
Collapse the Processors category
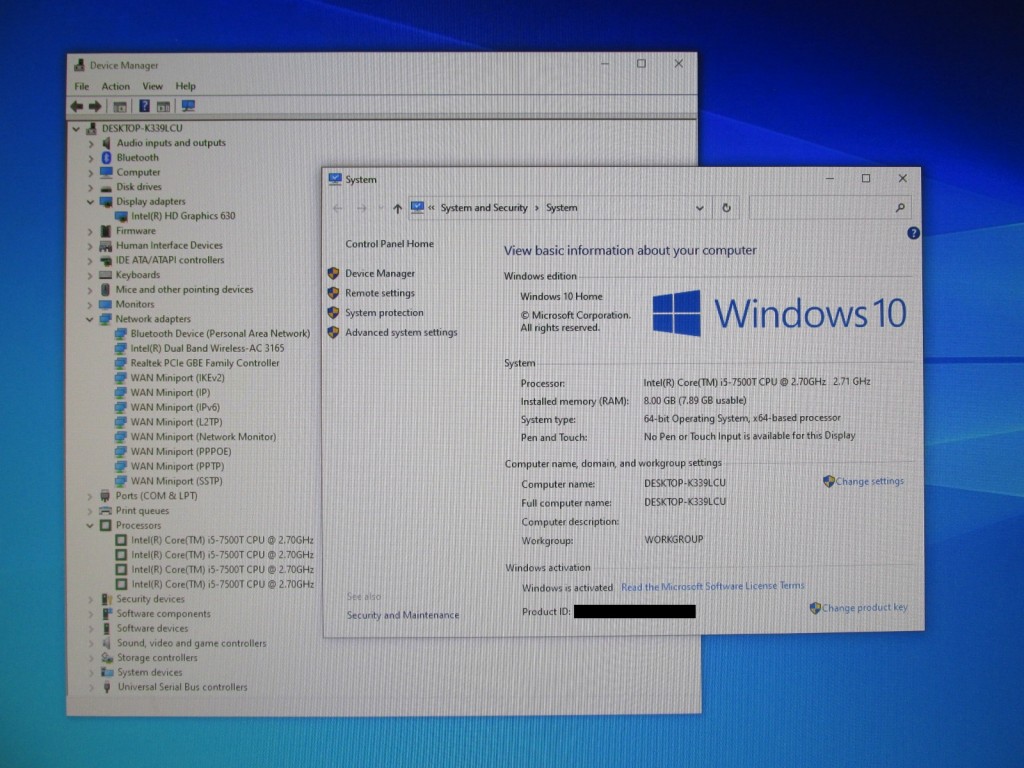coord(90,526)
